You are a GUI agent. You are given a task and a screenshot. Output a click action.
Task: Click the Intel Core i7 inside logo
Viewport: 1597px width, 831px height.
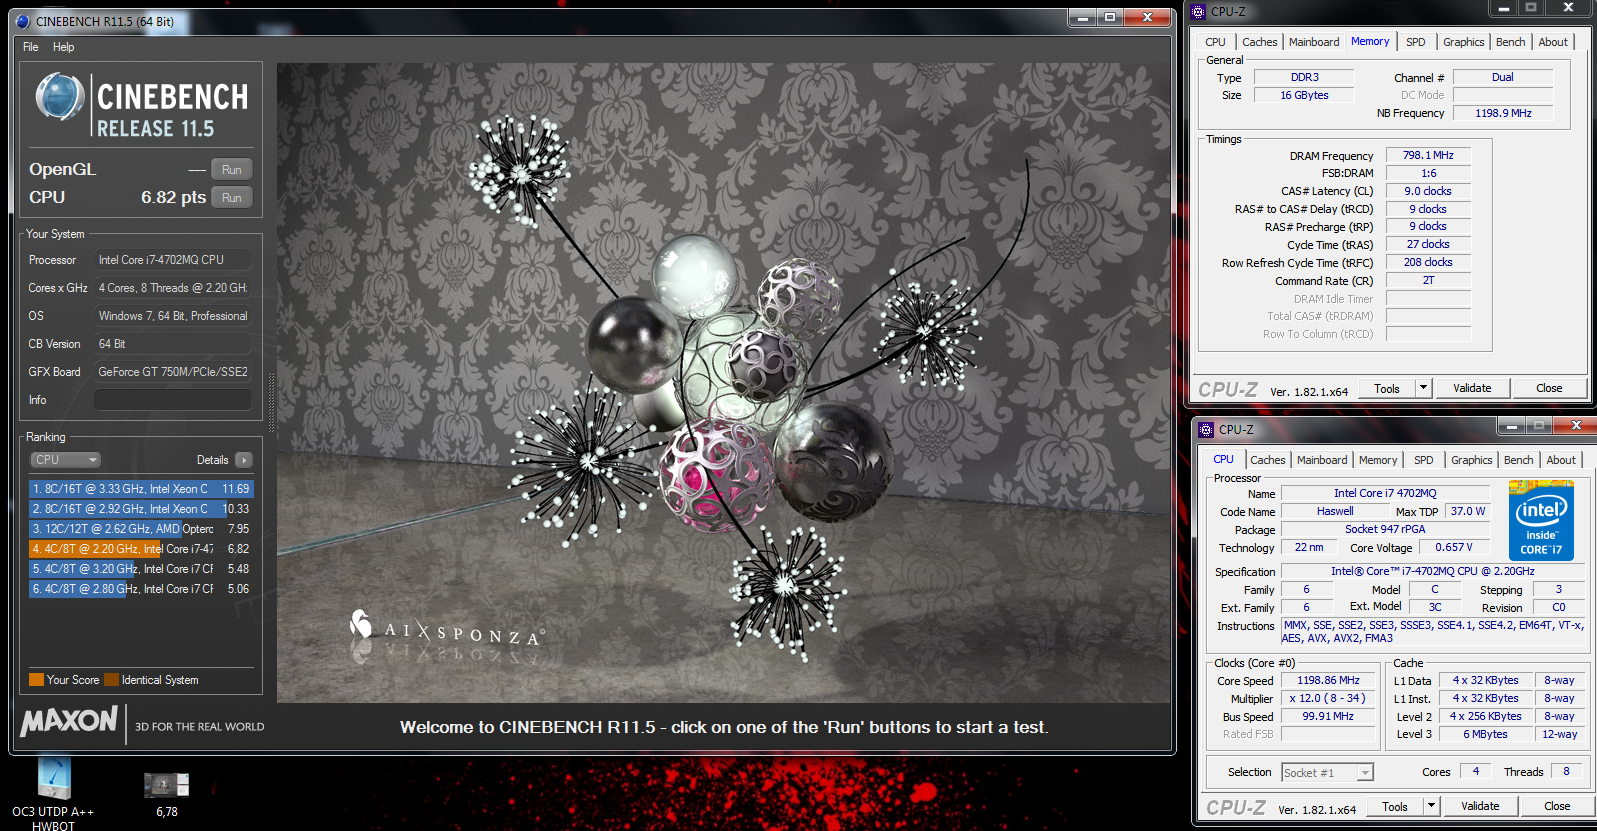click(1541, 521)
